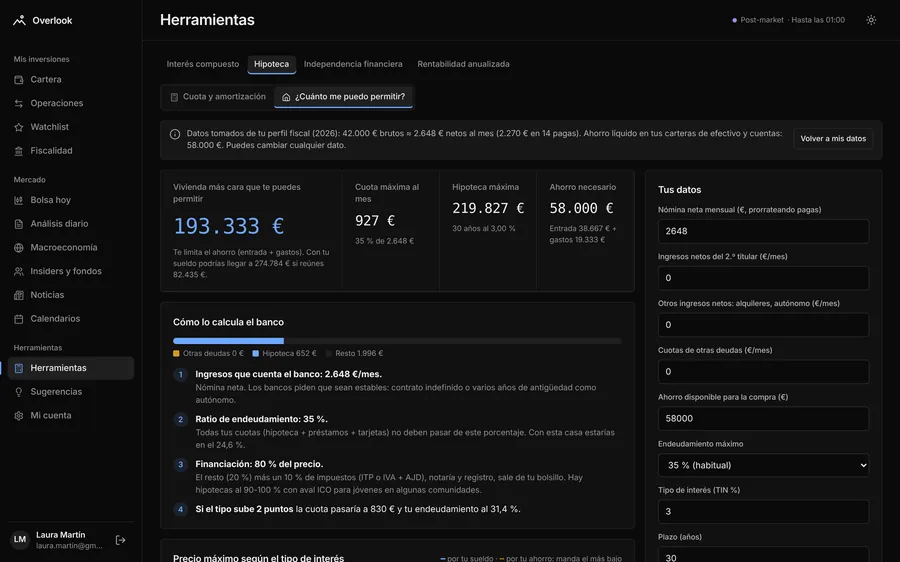Click the Watchlist star icon
This screenshot has height=562, width=900.
[x=18, y=127]
